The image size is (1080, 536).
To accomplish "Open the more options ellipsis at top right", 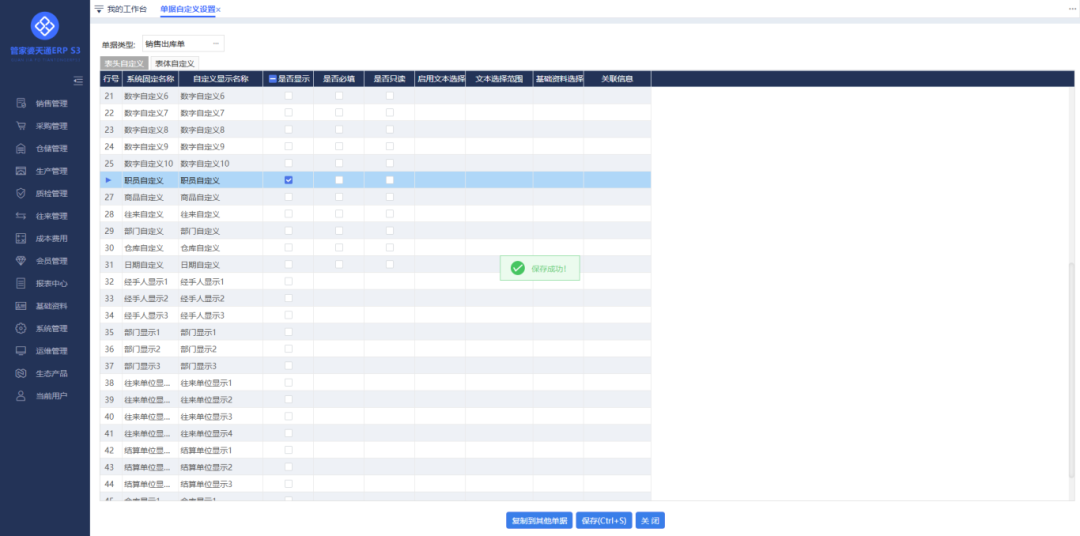I will (x=1071, y=9).
